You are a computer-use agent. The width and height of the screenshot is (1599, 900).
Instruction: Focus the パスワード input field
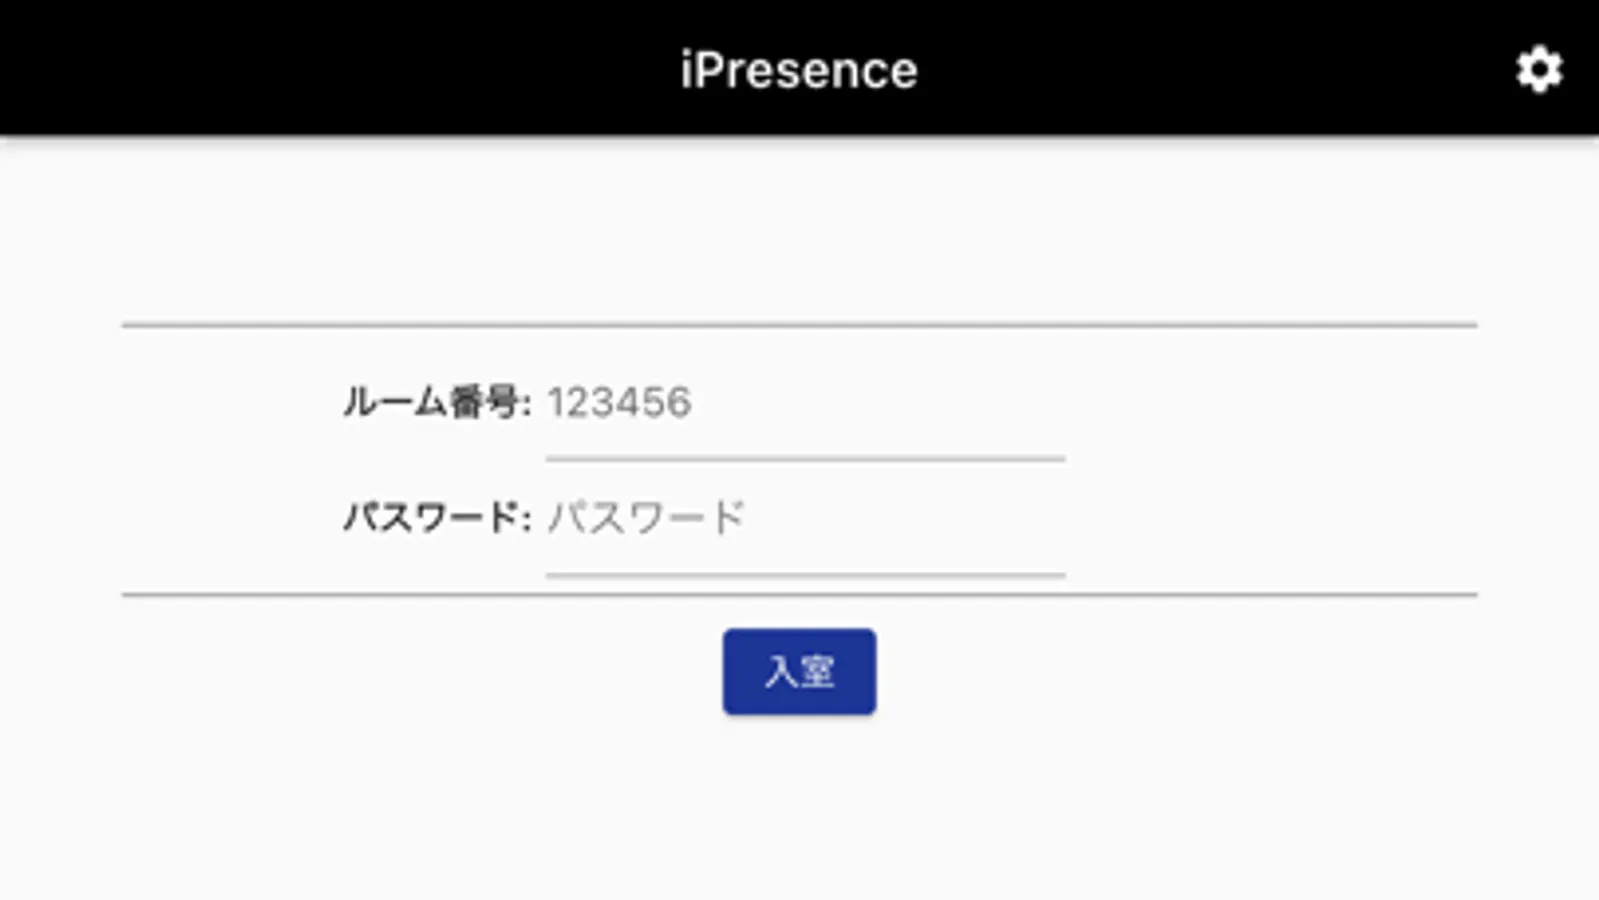pyautogui.click(x=804, y=519)
